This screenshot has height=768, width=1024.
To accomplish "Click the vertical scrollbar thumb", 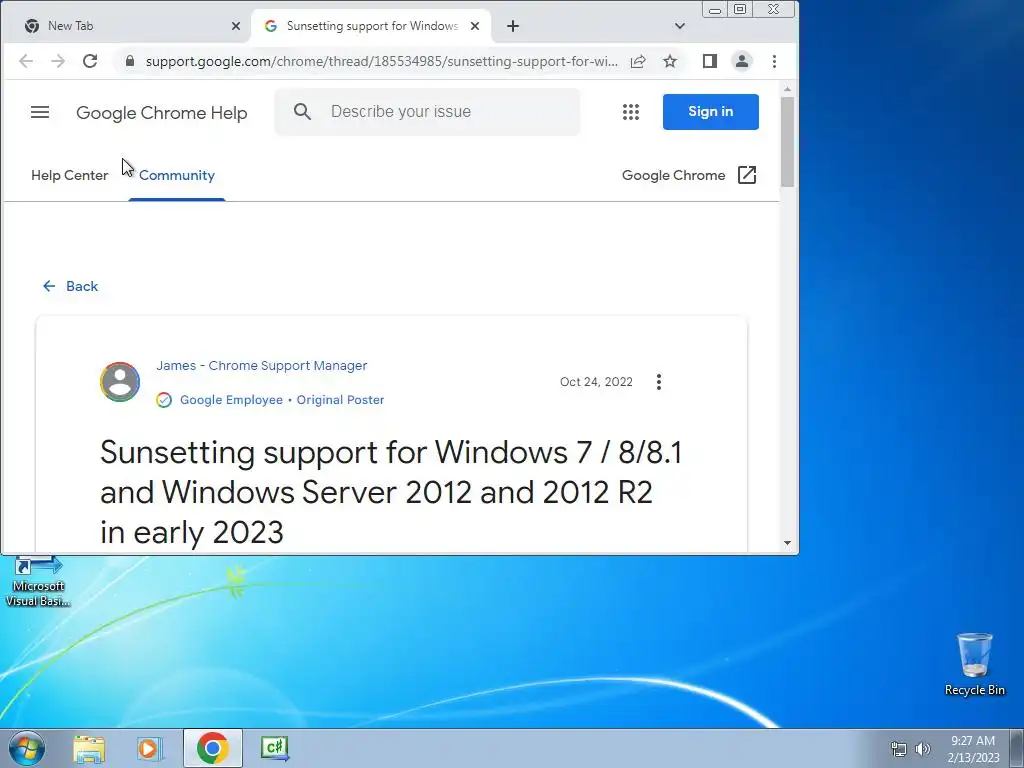I will point(788,142).
